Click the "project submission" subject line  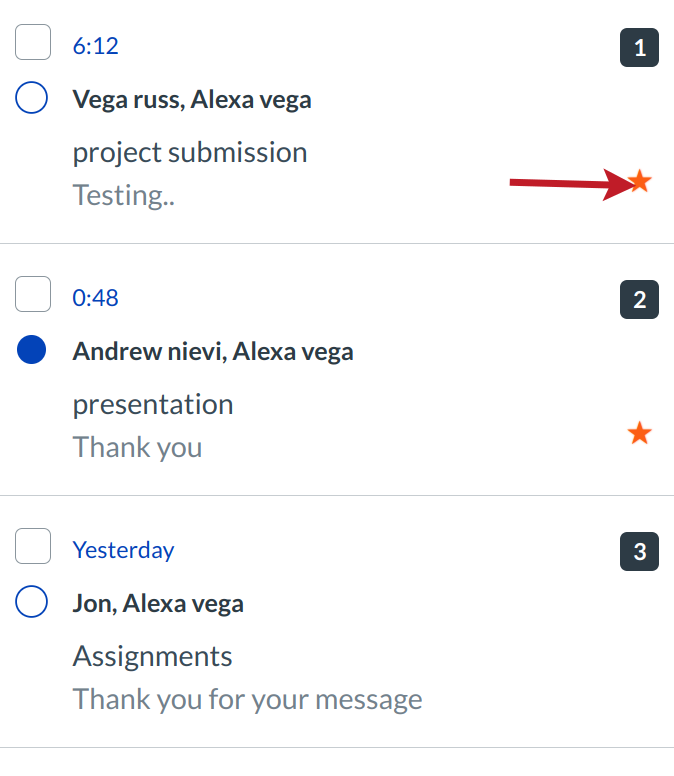190,153
